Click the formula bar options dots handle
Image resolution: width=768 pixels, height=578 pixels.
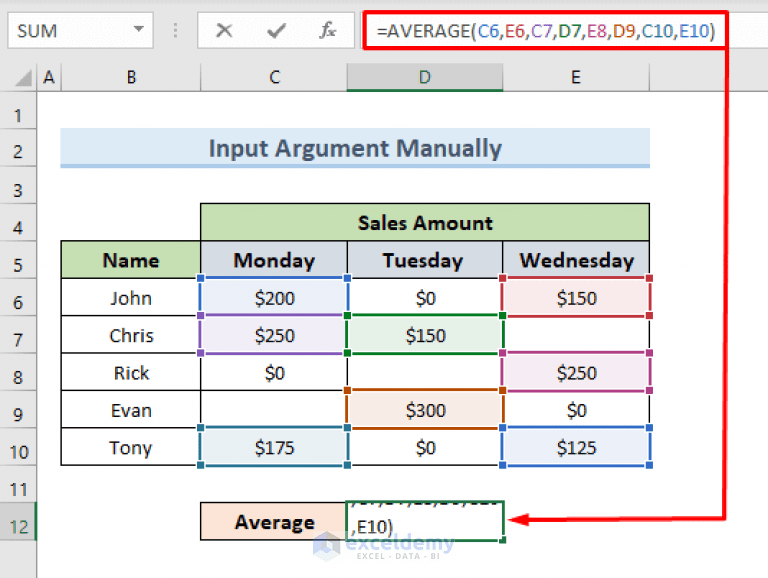175,31
